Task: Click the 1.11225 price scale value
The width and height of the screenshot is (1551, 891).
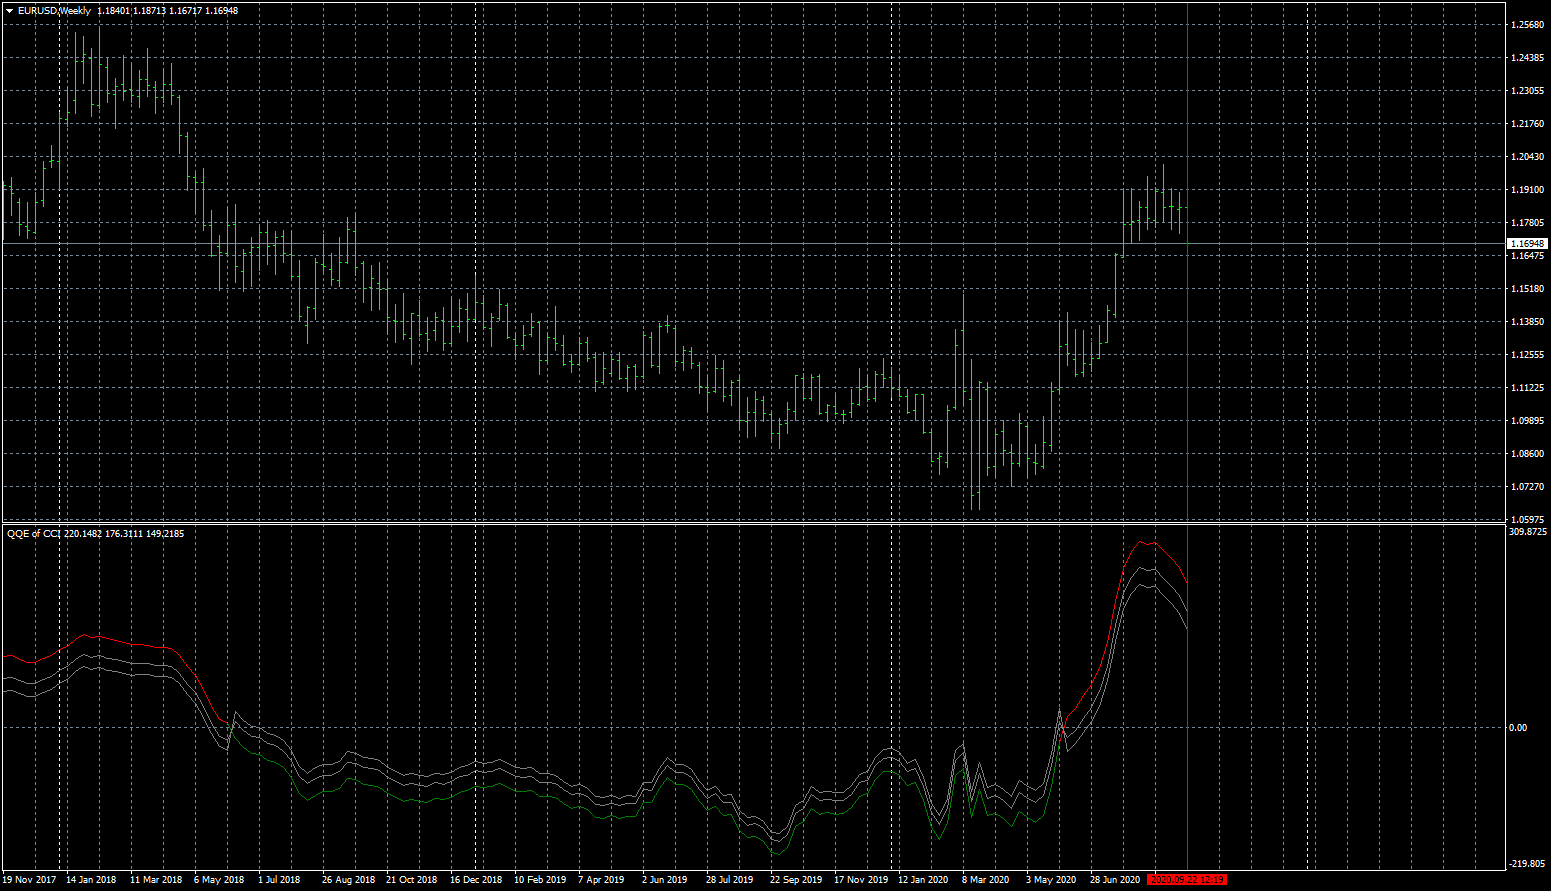Action: (x=1527, y=388)
